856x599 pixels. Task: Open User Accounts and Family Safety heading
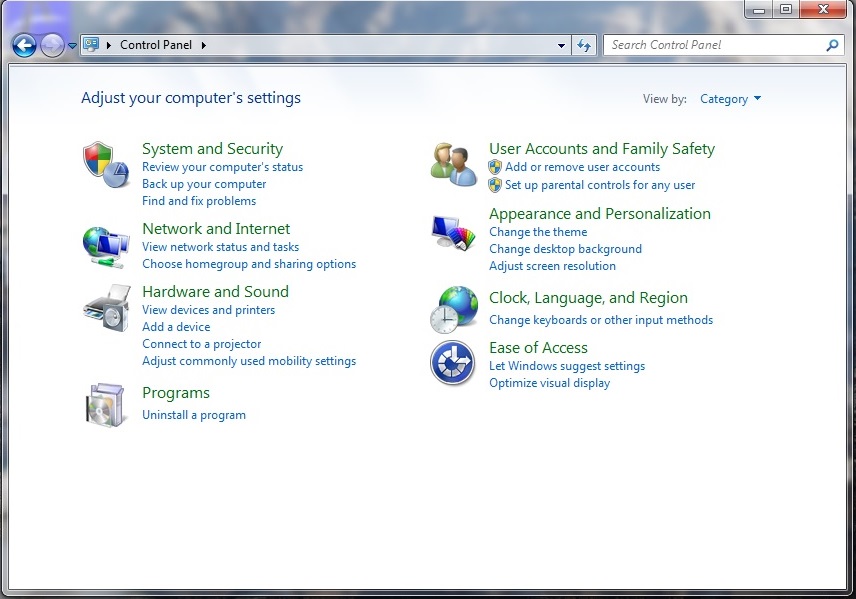pyautogui.click(x=602, y=149)
